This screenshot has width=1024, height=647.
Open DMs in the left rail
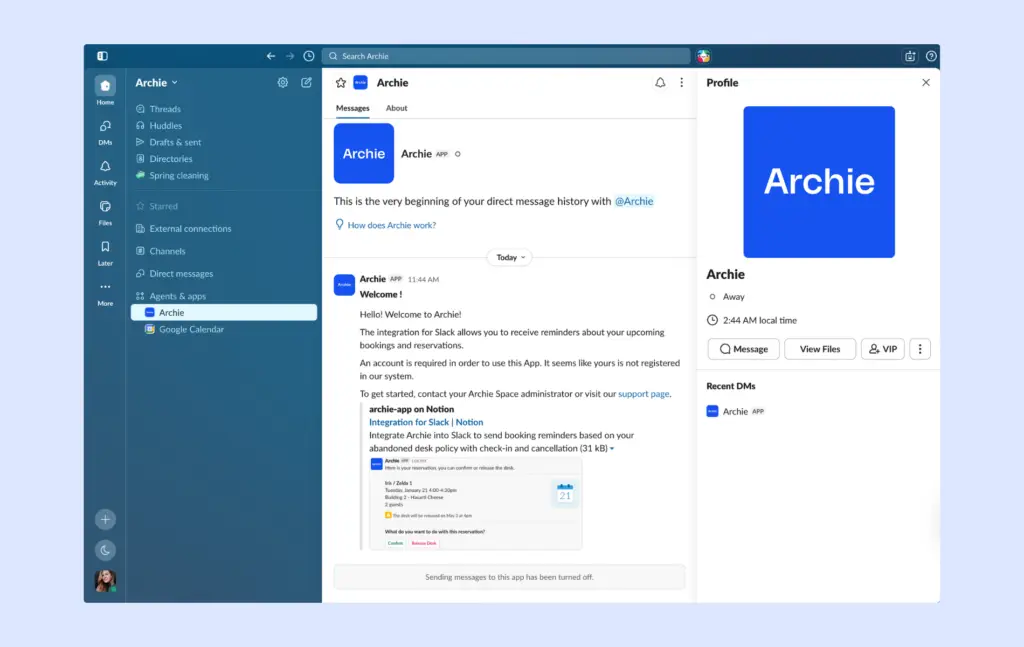point(105,132)
